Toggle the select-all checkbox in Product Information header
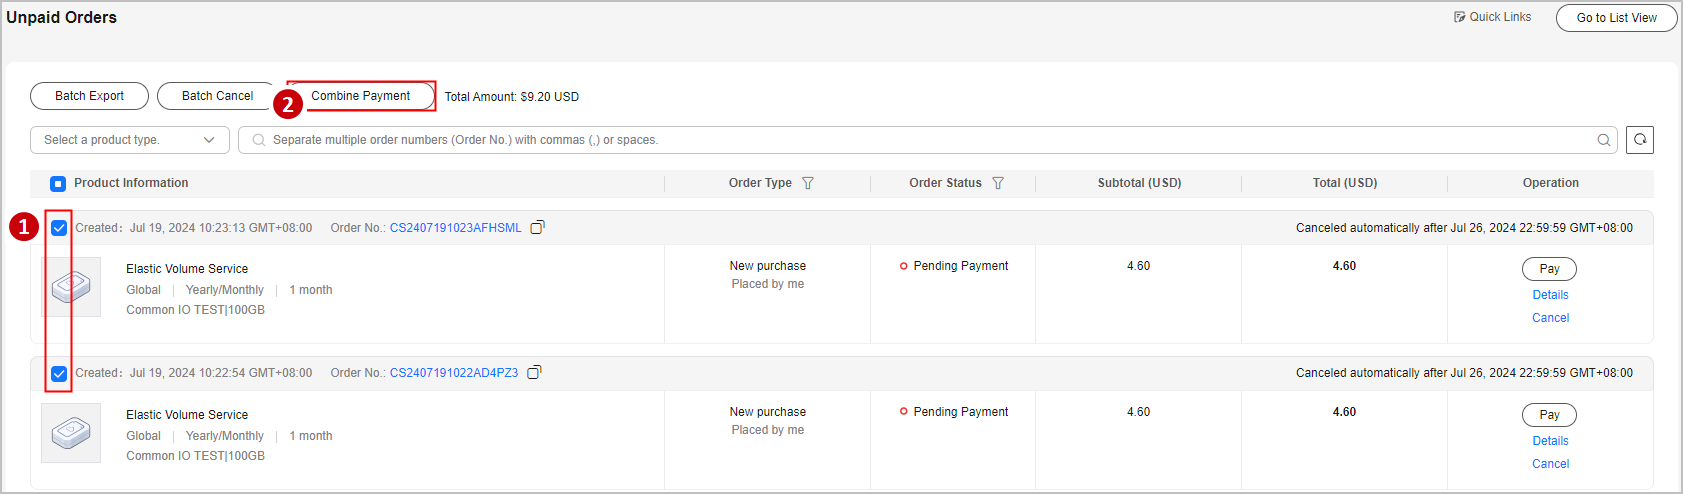Screen dimensions: 1683x494 tap(58, 183)
